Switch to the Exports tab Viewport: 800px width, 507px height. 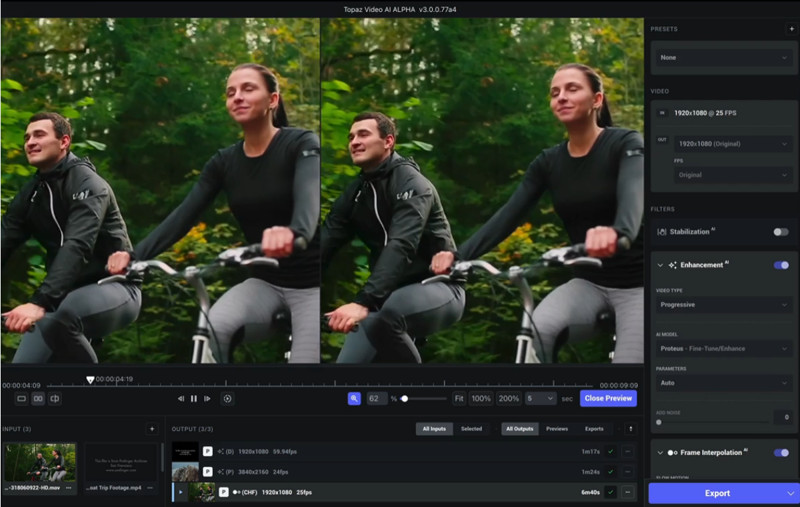(594, 429)
